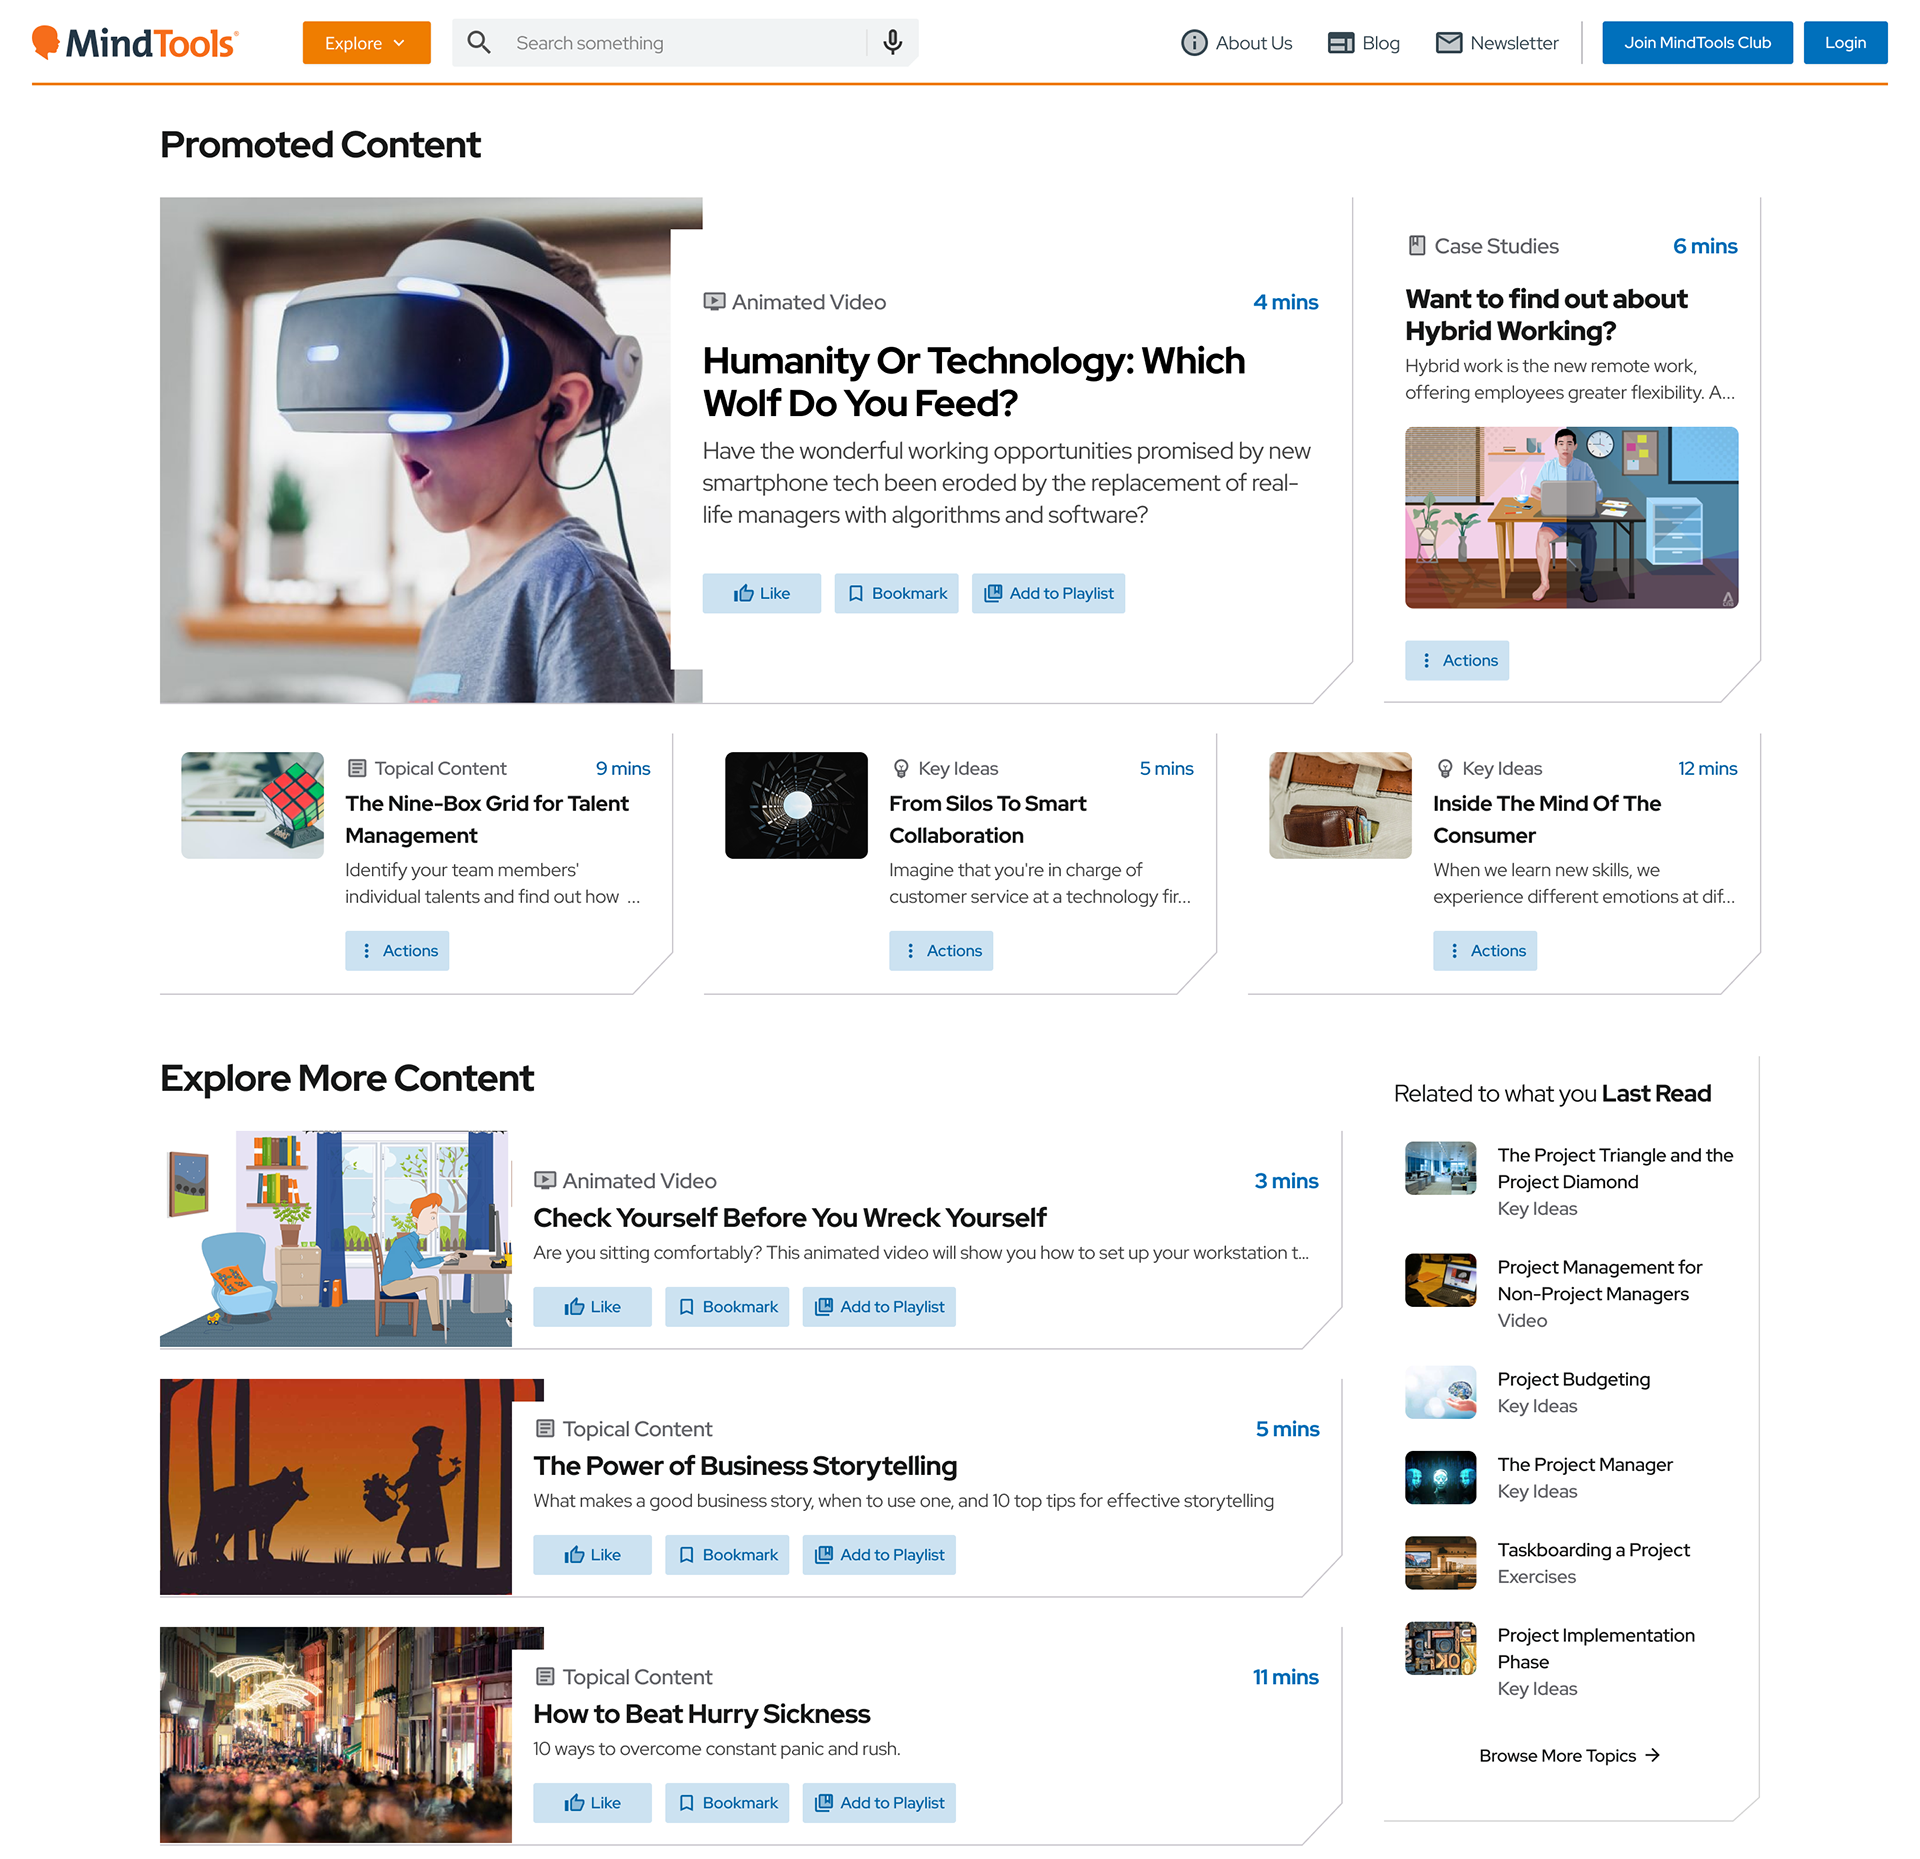1920x1859 pixels.
Task: Open the About Us page
Action: [1236, 43]
